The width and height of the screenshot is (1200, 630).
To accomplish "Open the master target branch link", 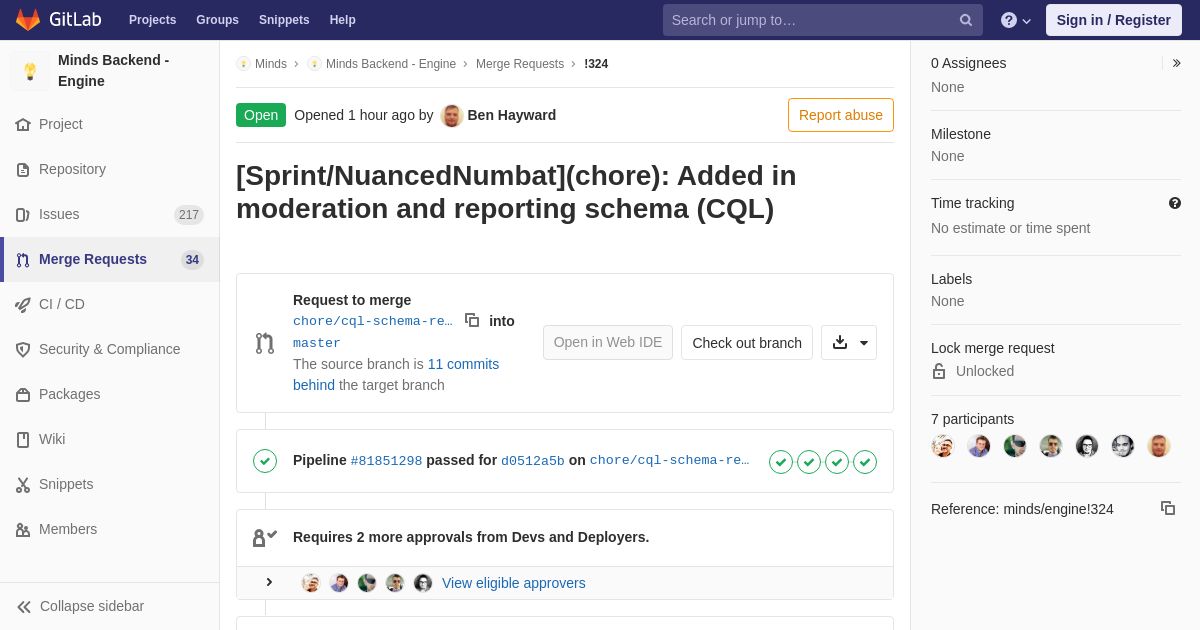I will [x=317, y=343].
